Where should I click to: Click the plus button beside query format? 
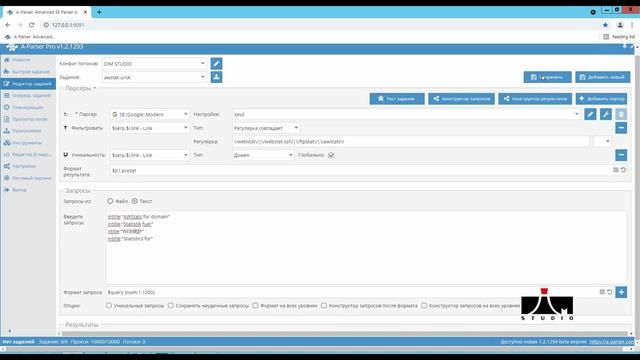[x=621, y=292]
